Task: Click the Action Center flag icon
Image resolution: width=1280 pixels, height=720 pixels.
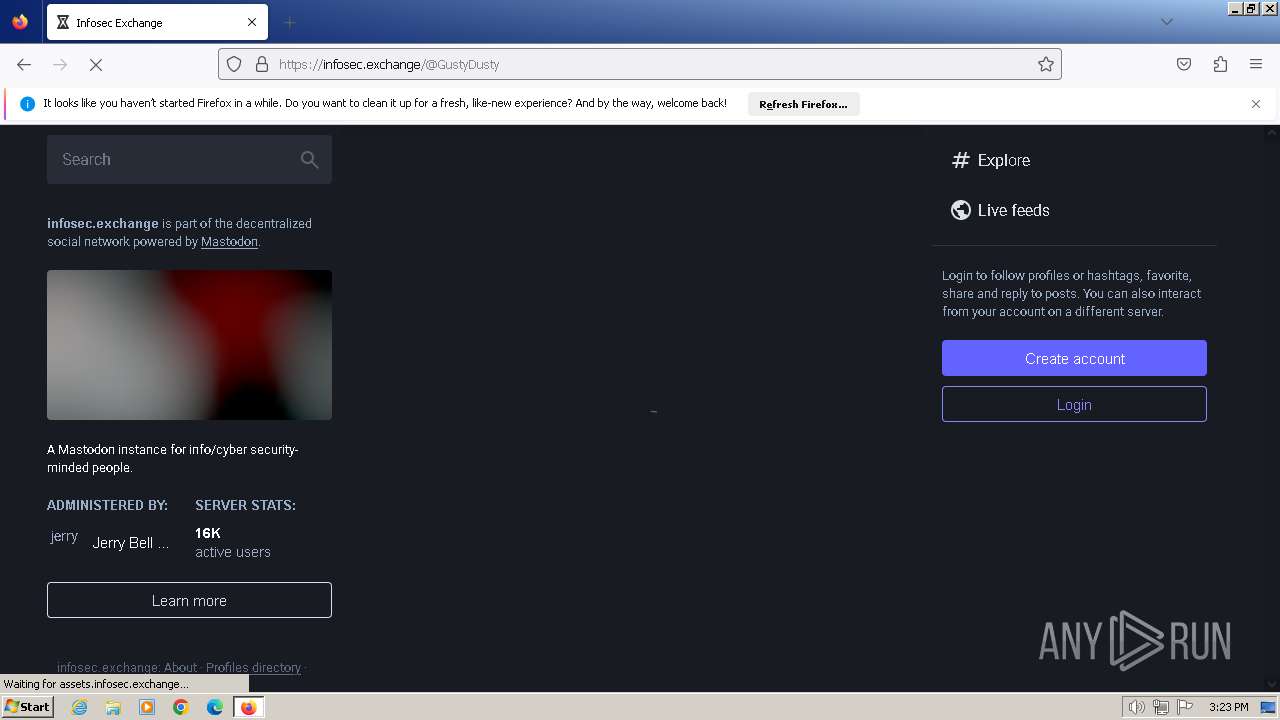Action: tap(1185, 707)
